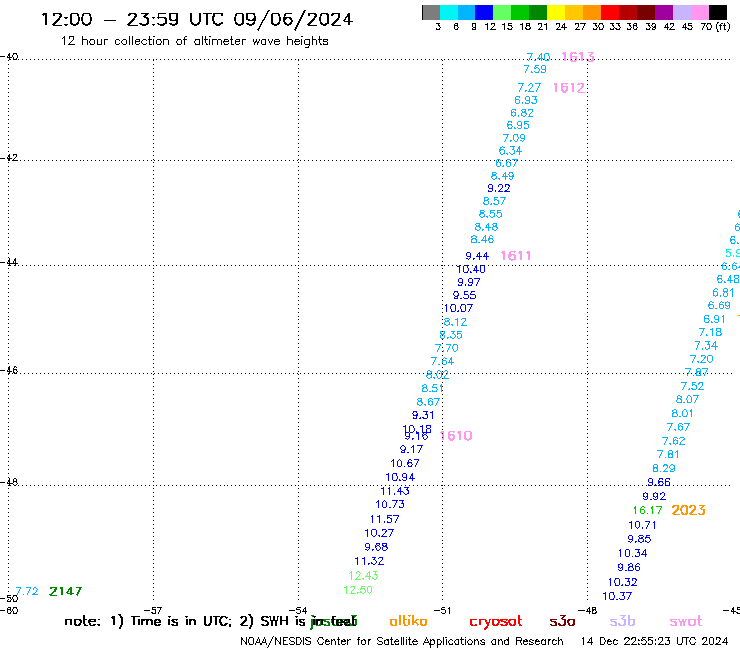Select the 10.27 wave height reading
The height and width of the screenshot is (650, 740).
[379, 533]
